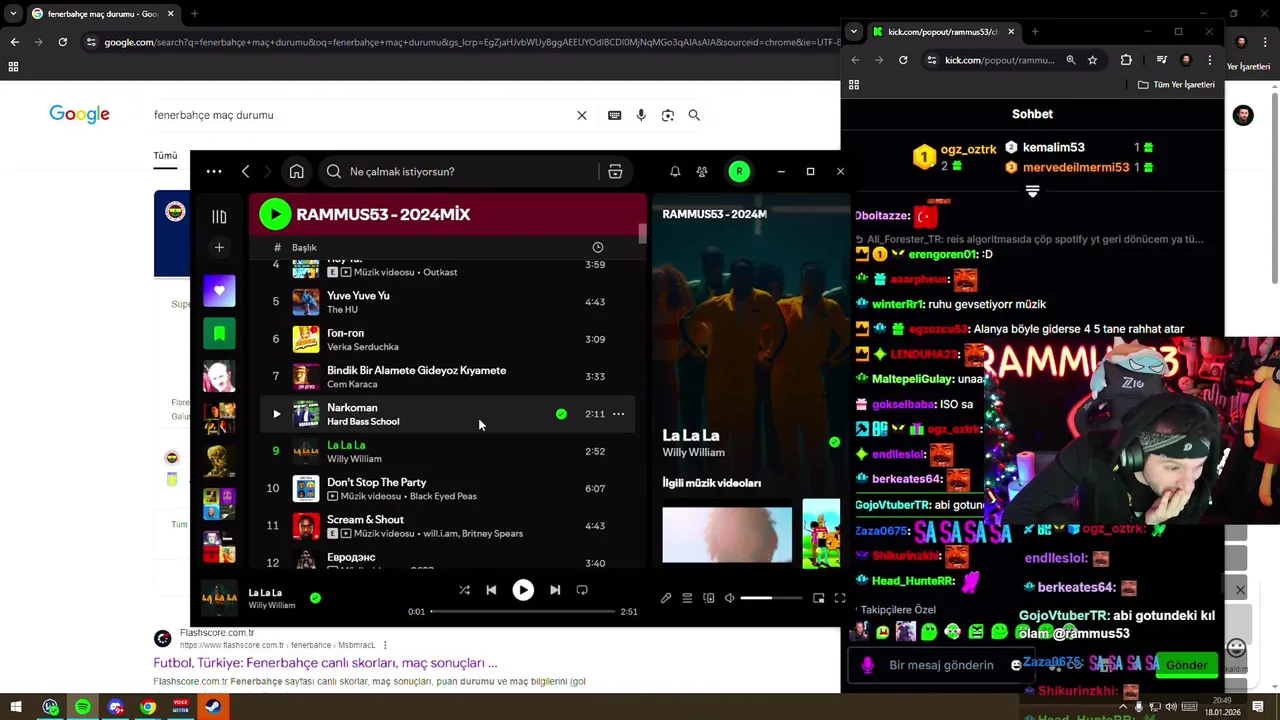The width and height of the screenshot is (1280, 720).
Task: Open Google Lens image search
Action: coord(668,115)
